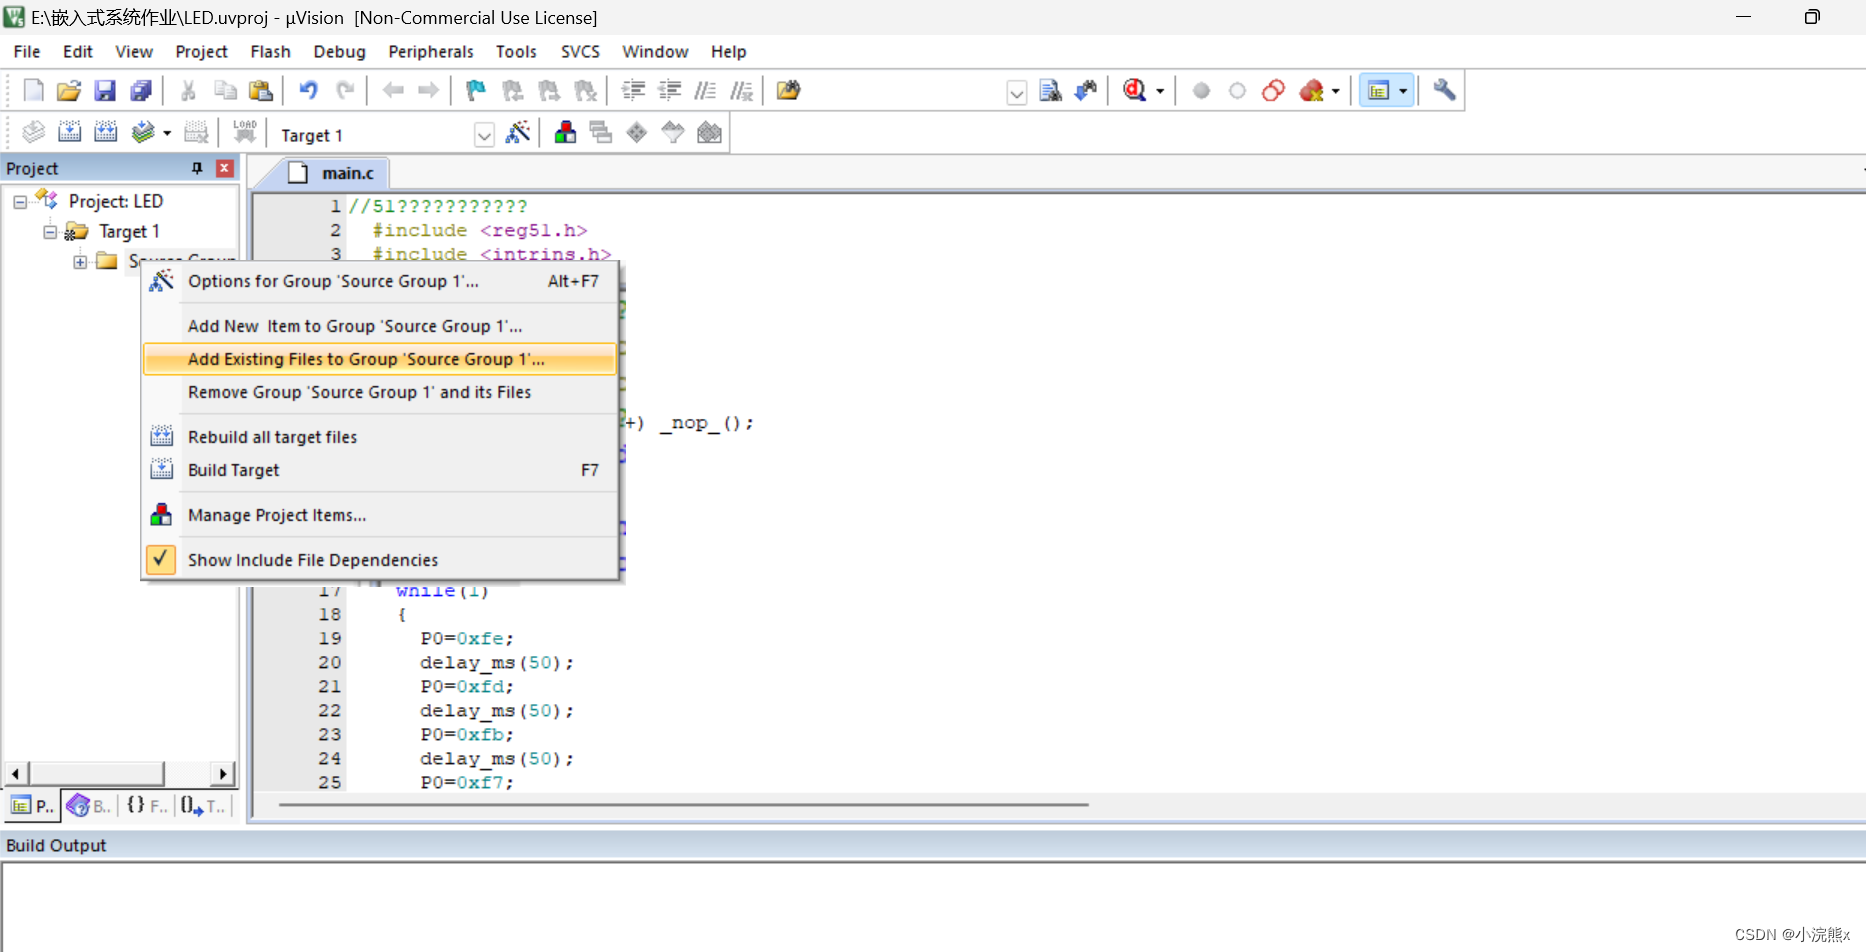Comment selection toolbar icon
Screen dimensions: 1866x952
[x=705, y=91]
